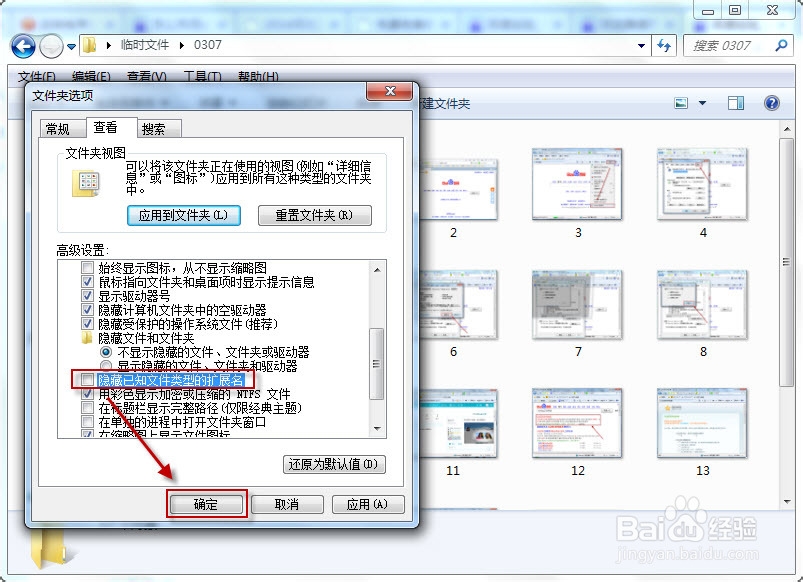Click file pane scrollbar up arrow
The height and width of the screenshot is (582, 803).
(x=787, y=129)
